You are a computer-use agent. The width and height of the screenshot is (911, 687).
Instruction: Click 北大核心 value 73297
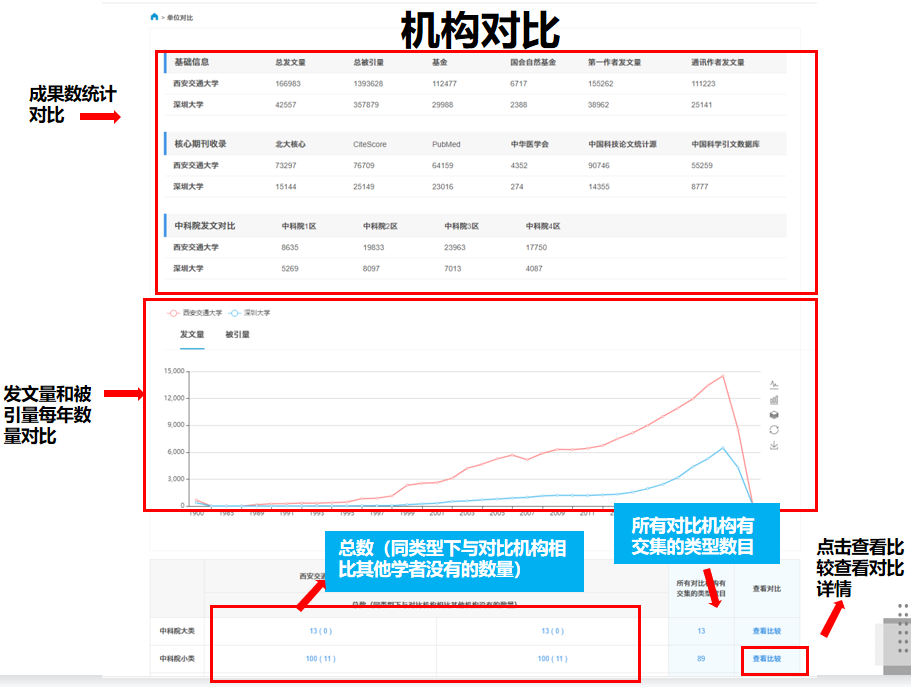[286, 166]
